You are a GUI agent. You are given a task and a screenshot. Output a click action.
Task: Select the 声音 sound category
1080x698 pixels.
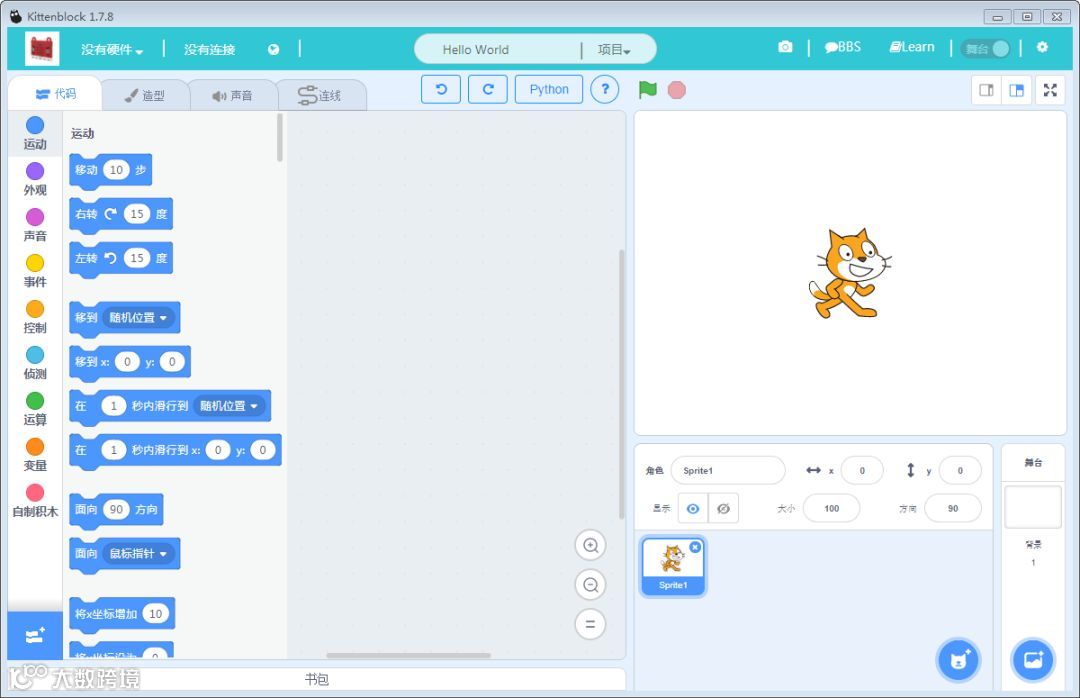[x=35, y=226]
